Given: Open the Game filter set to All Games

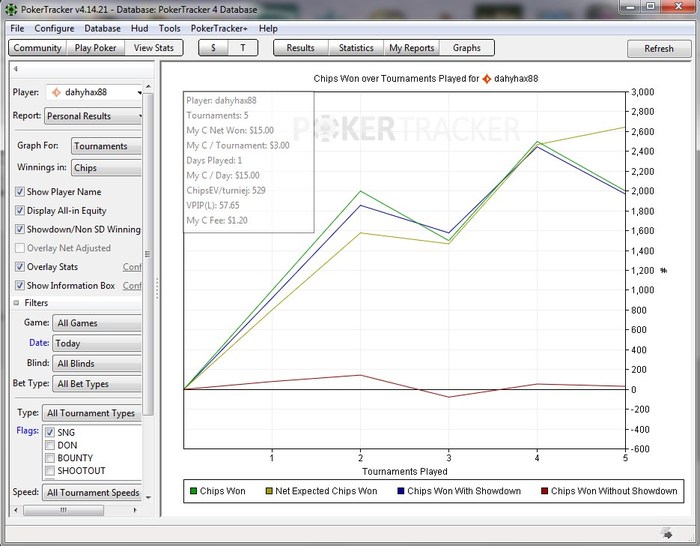Looking at the screenshot, I should tap(97, 323).
